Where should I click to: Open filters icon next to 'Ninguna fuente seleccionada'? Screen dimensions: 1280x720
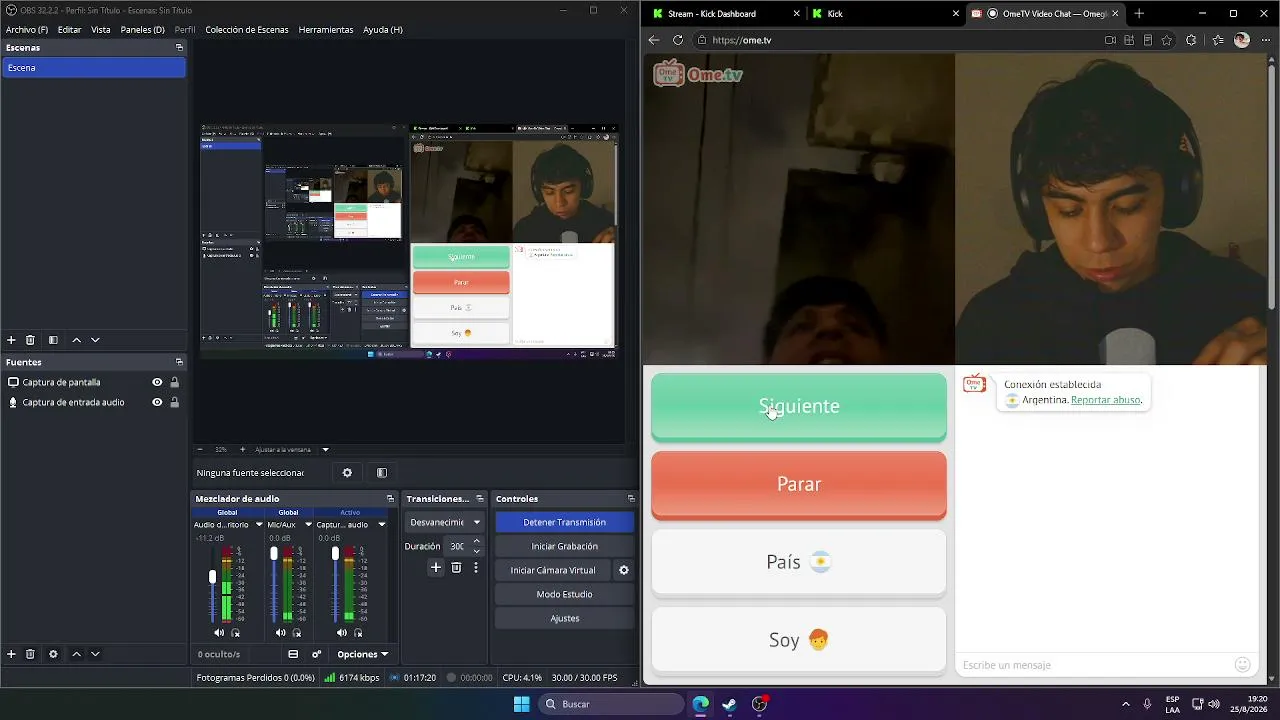(x=382, y=473)
